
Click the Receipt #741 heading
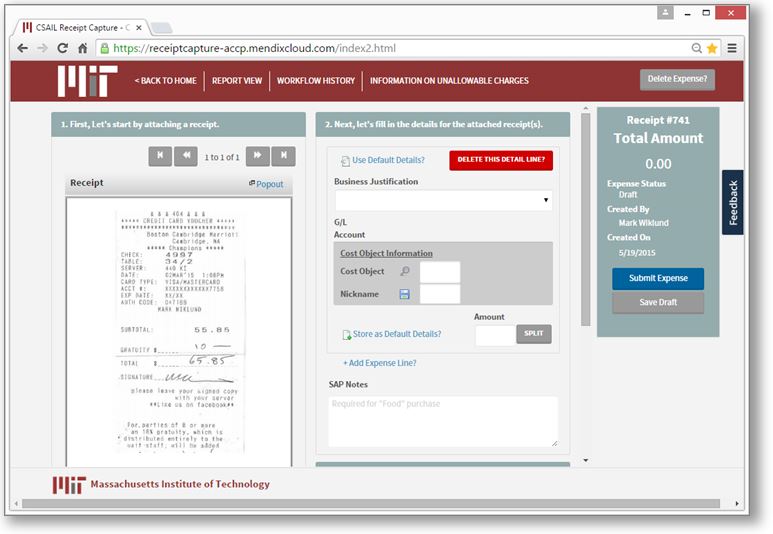point(658,120)
